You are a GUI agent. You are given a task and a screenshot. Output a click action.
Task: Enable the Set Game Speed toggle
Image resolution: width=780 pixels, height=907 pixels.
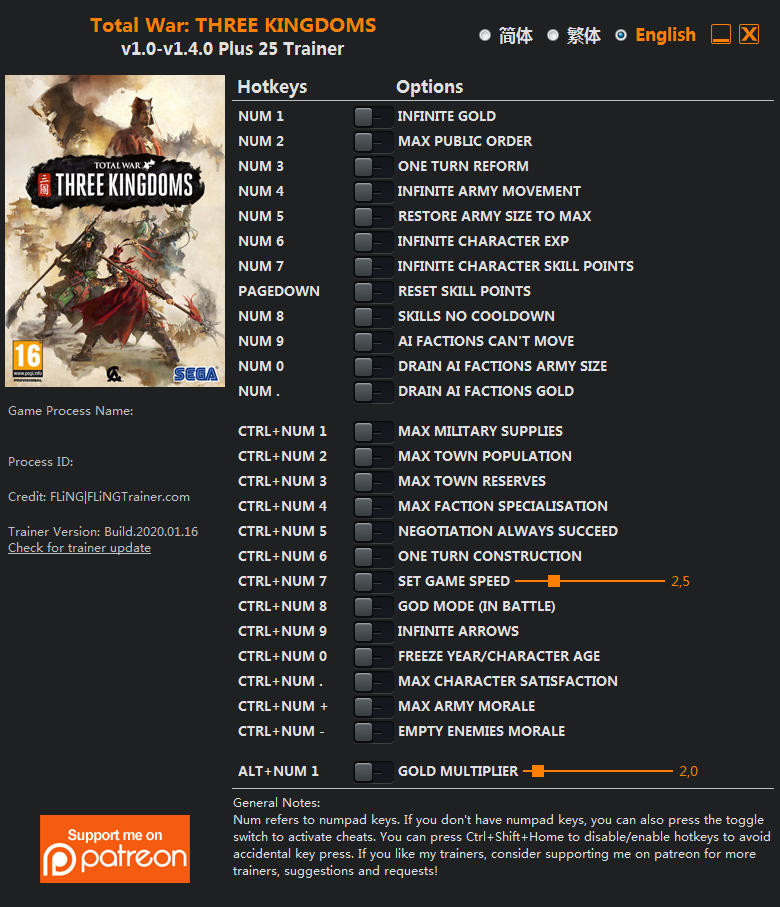tap(373, 581)
